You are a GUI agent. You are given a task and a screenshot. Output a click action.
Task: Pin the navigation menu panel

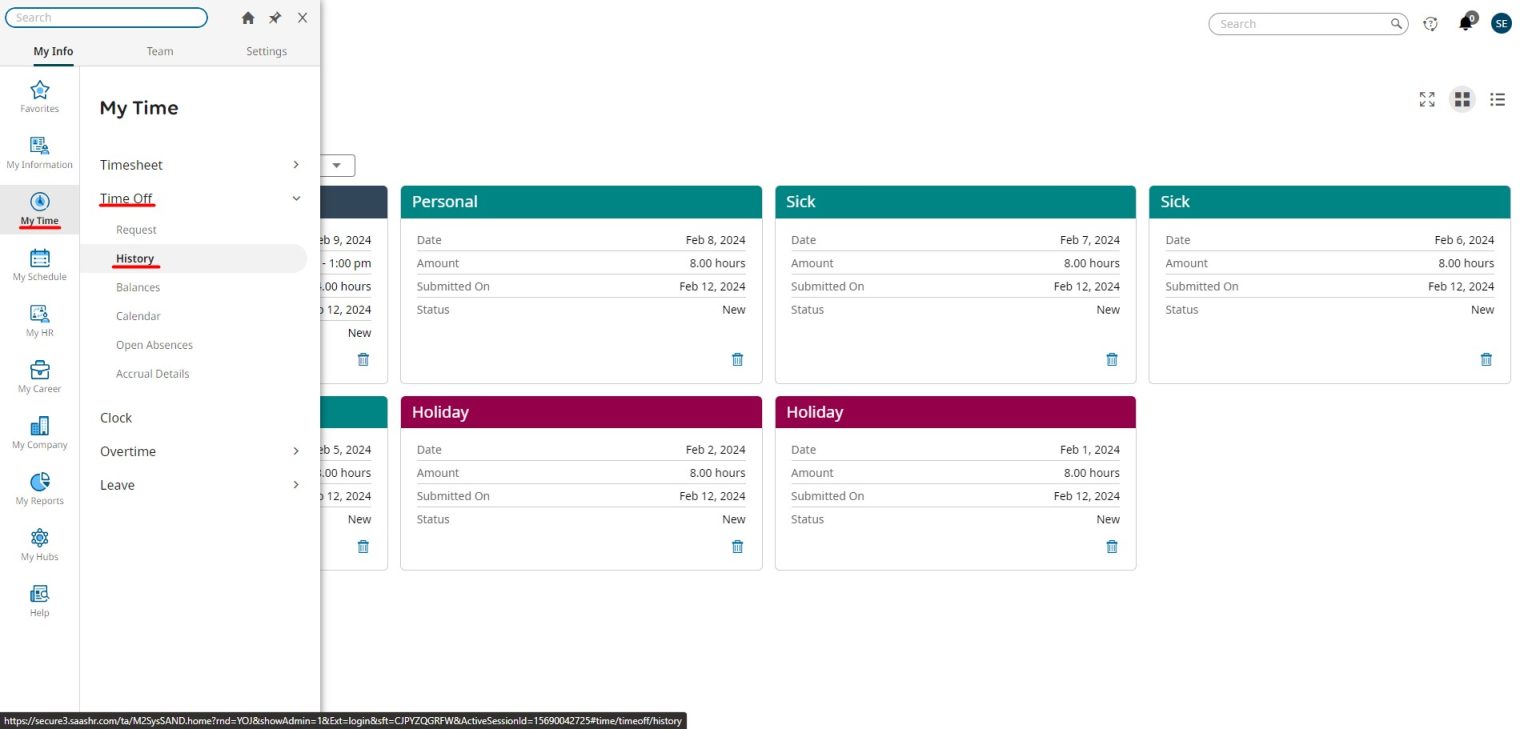[x=274, y=17]
